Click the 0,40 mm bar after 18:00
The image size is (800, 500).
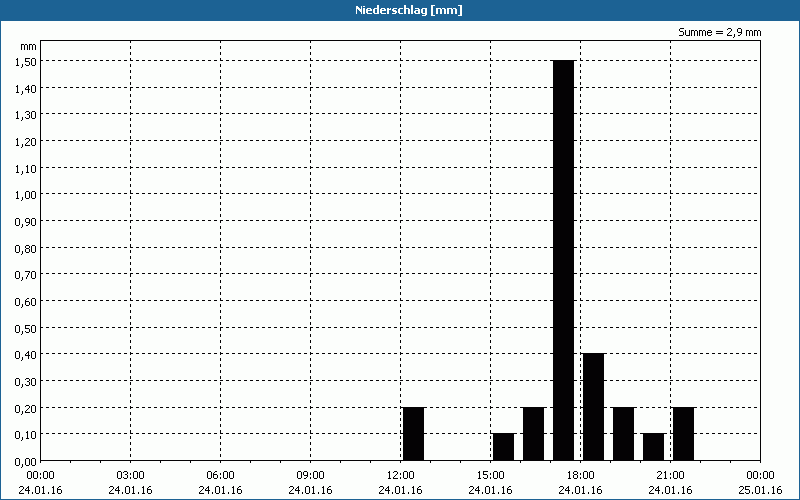593,407
